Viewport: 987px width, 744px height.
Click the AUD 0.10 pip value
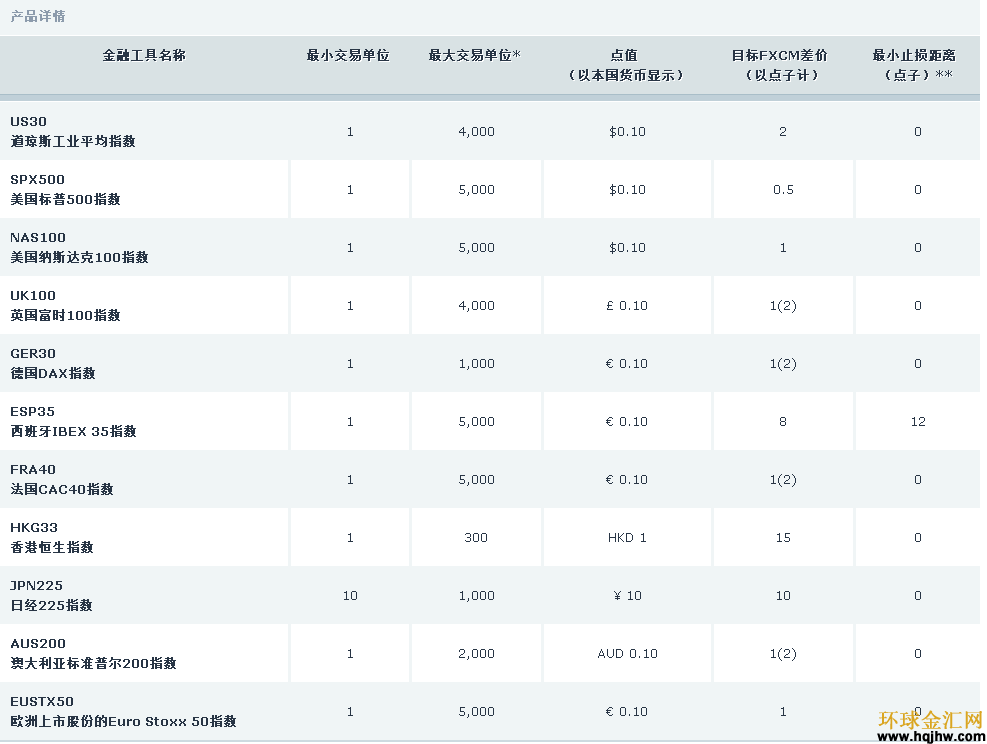tap(627, 653)
